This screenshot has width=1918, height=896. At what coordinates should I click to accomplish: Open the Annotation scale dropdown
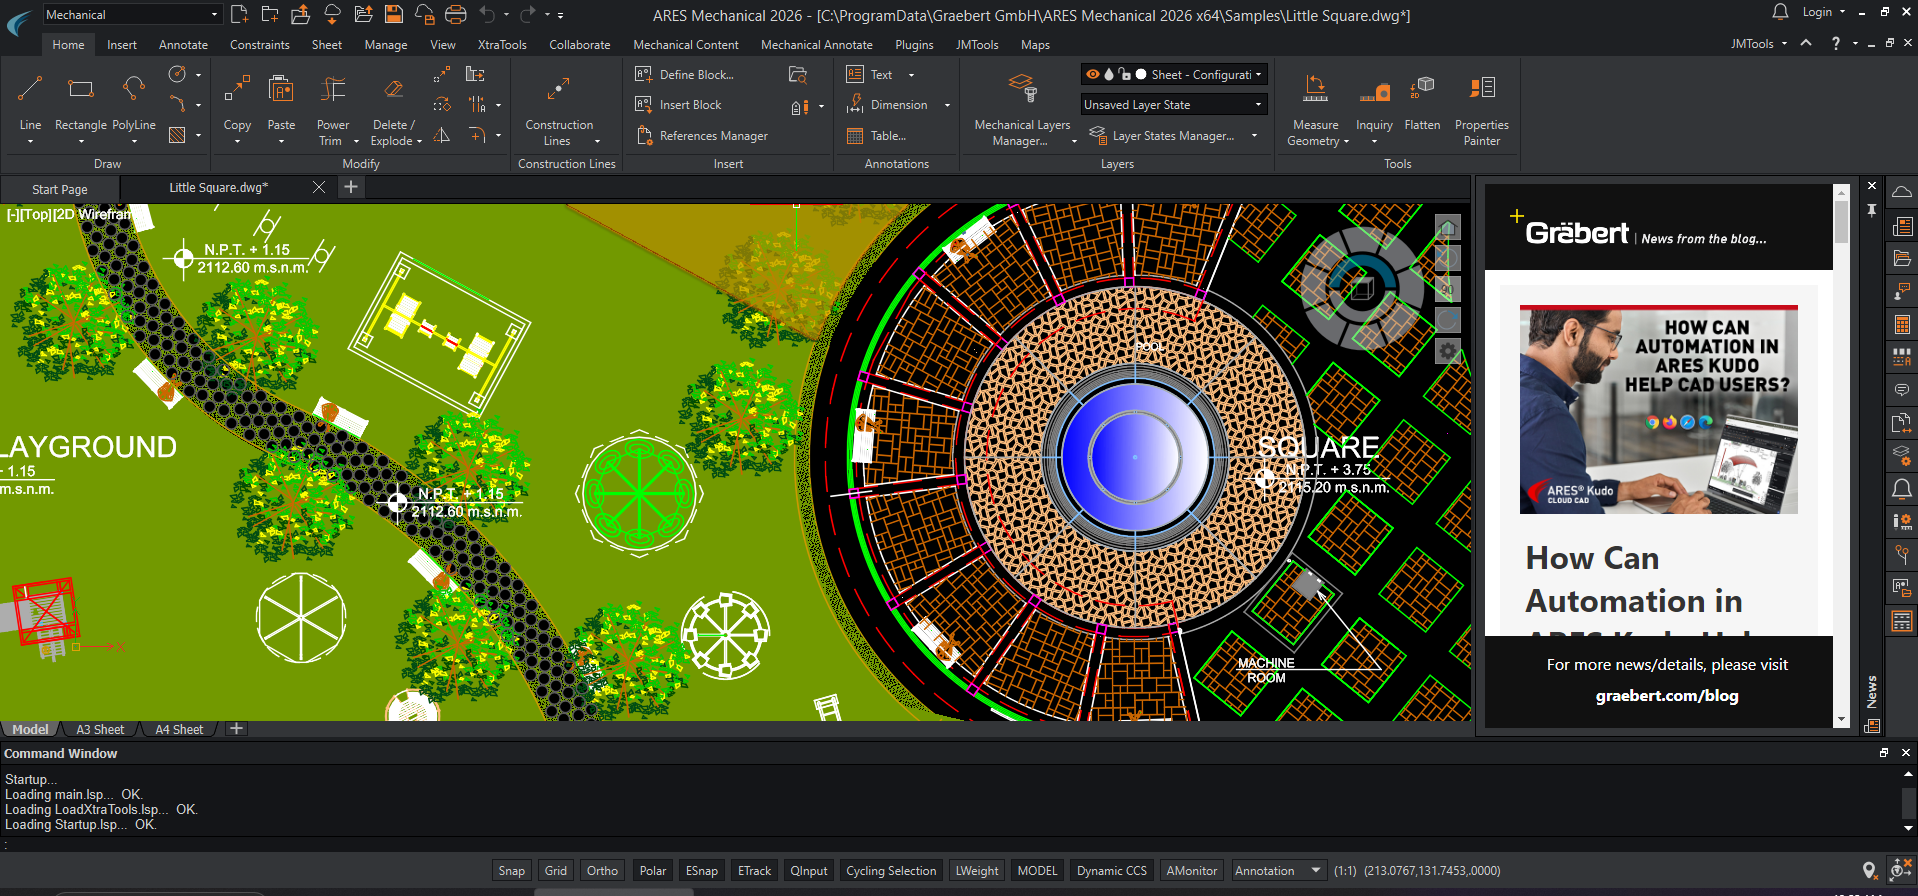1316,871
